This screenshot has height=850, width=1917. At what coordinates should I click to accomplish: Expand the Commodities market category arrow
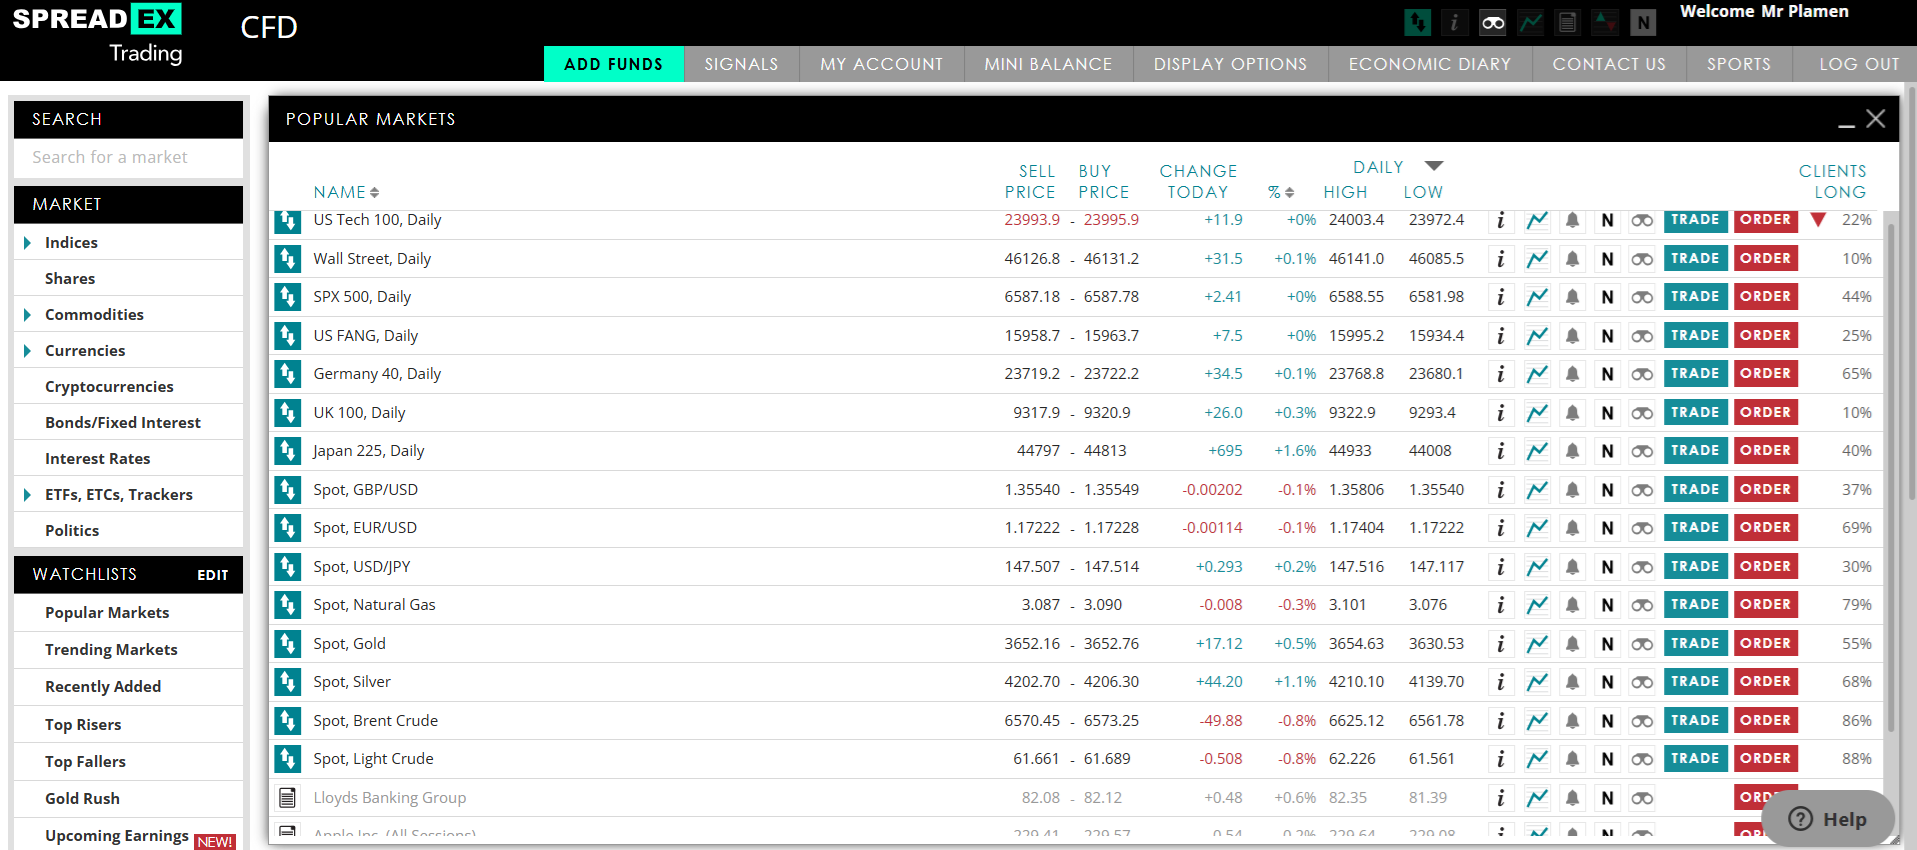coord(27,315)
